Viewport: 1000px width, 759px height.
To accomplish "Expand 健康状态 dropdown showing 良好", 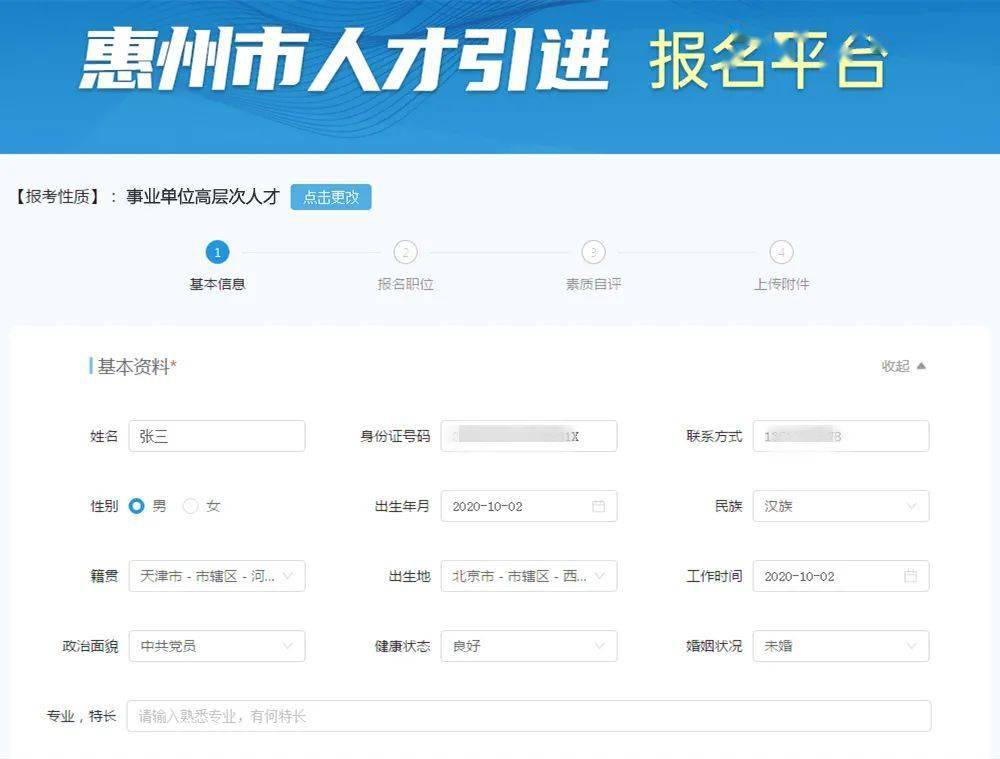I will 528,646.
